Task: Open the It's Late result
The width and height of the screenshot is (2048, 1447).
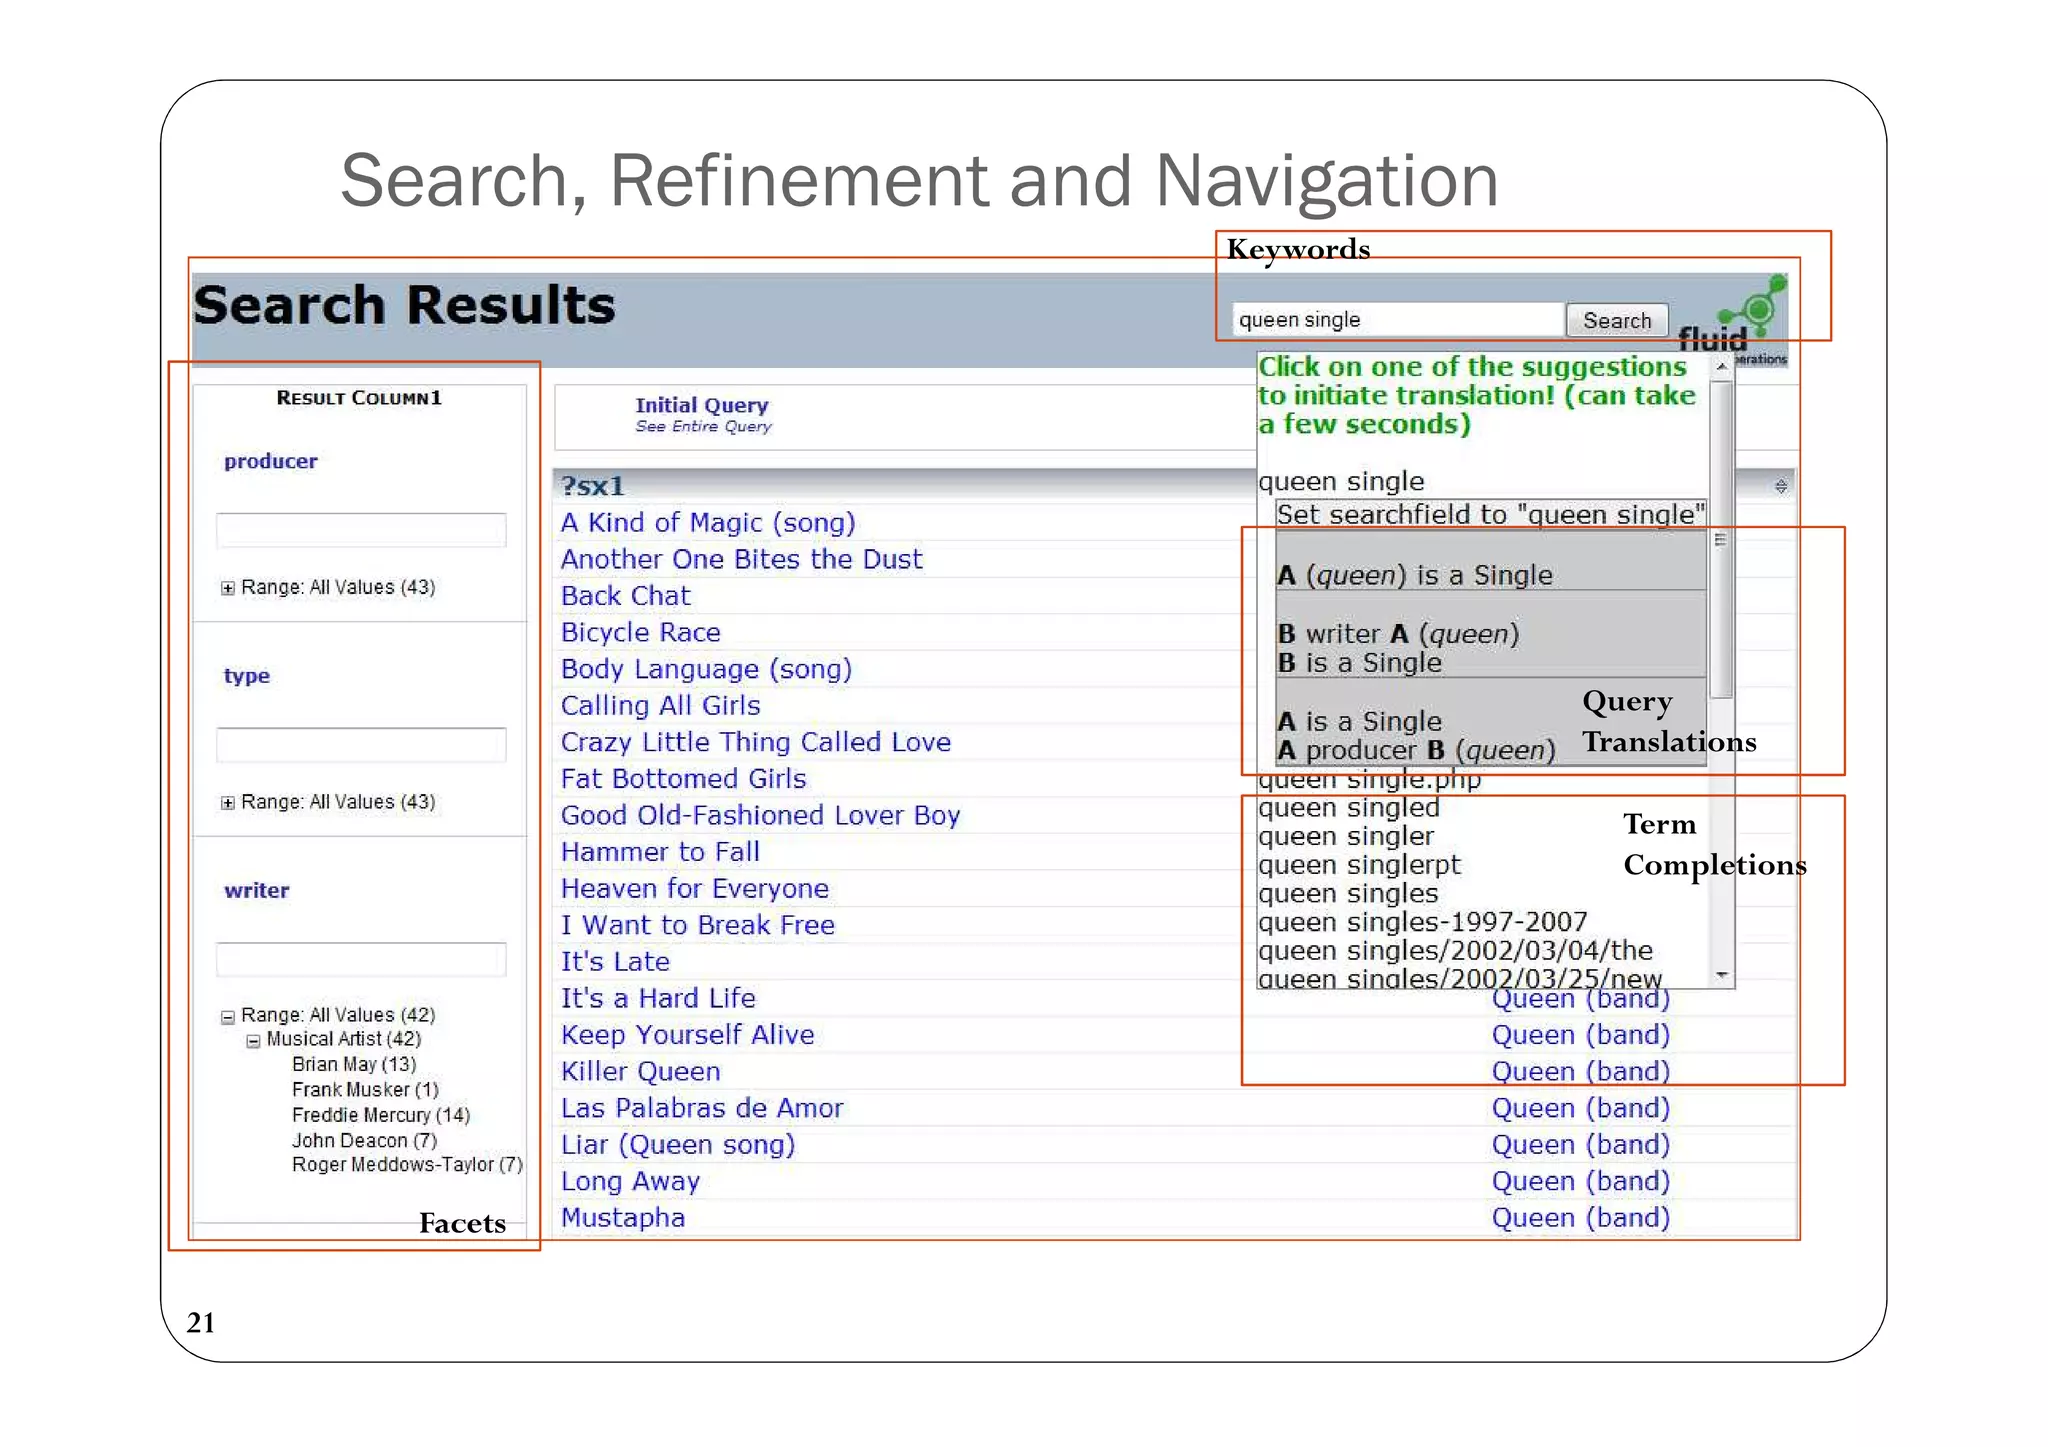Action: [615, 962]
